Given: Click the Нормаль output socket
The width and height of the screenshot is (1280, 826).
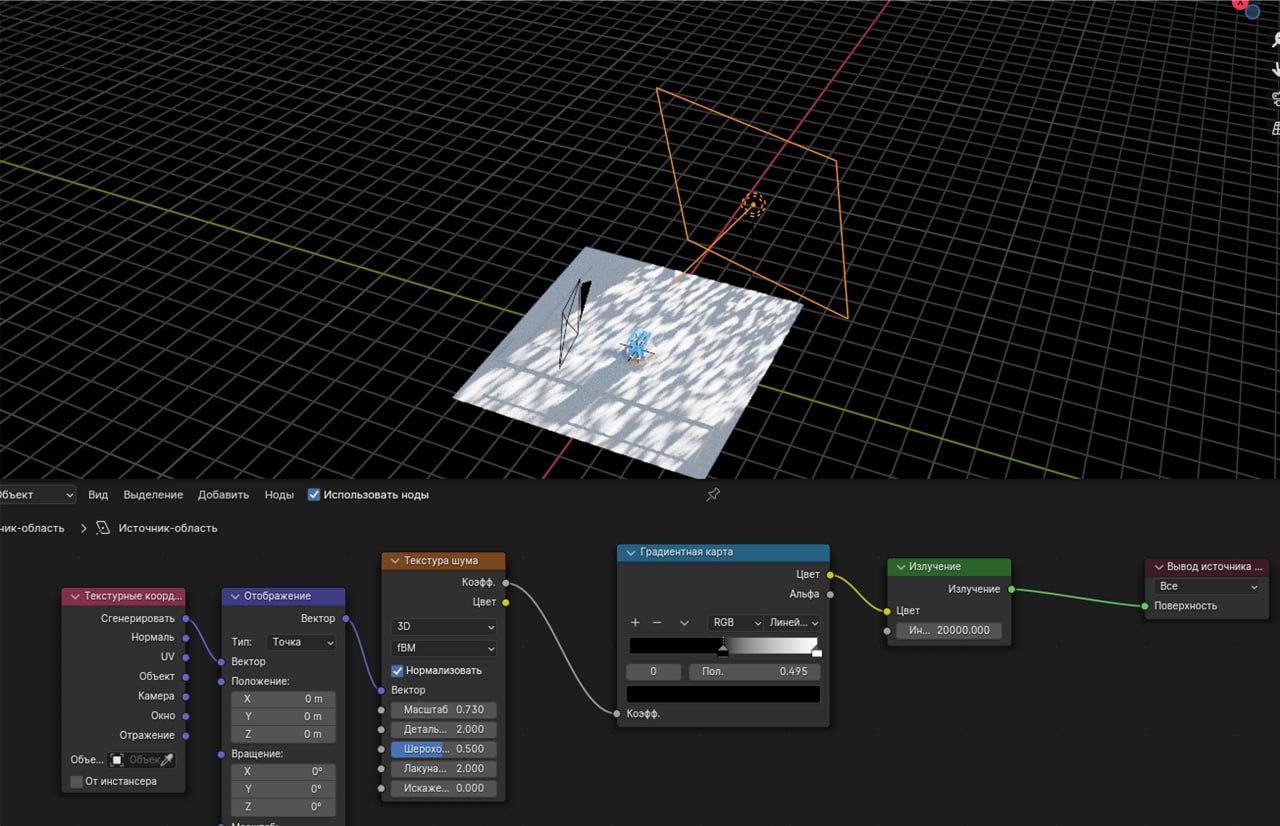Looking at the screenshot, I should point(186,637).
